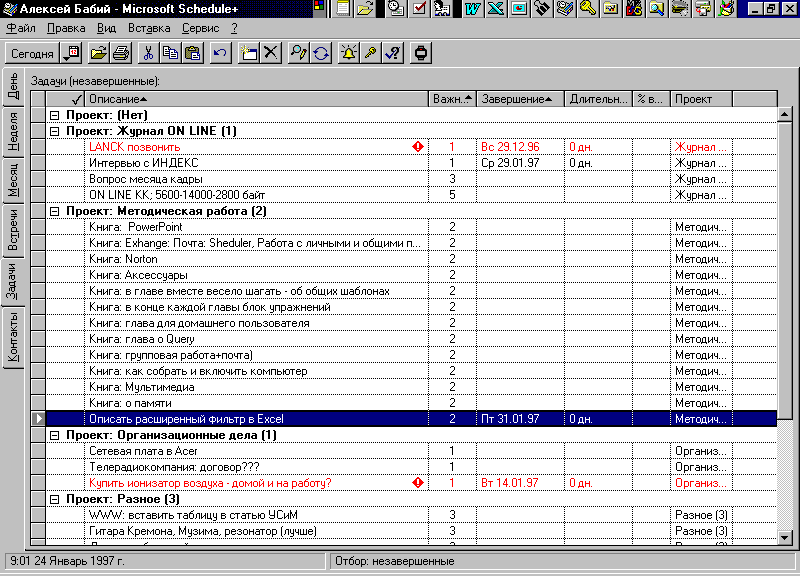Cut selection with the scissors icon

(148, 53)
